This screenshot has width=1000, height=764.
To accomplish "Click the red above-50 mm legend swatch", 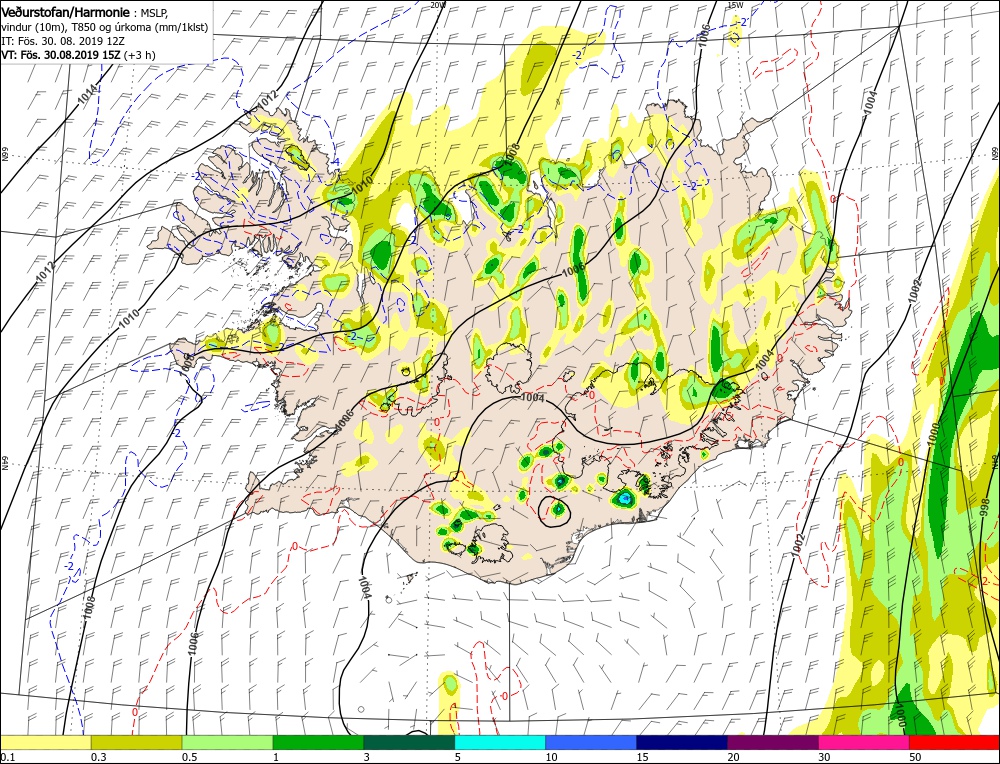I will tap(954, 742).
